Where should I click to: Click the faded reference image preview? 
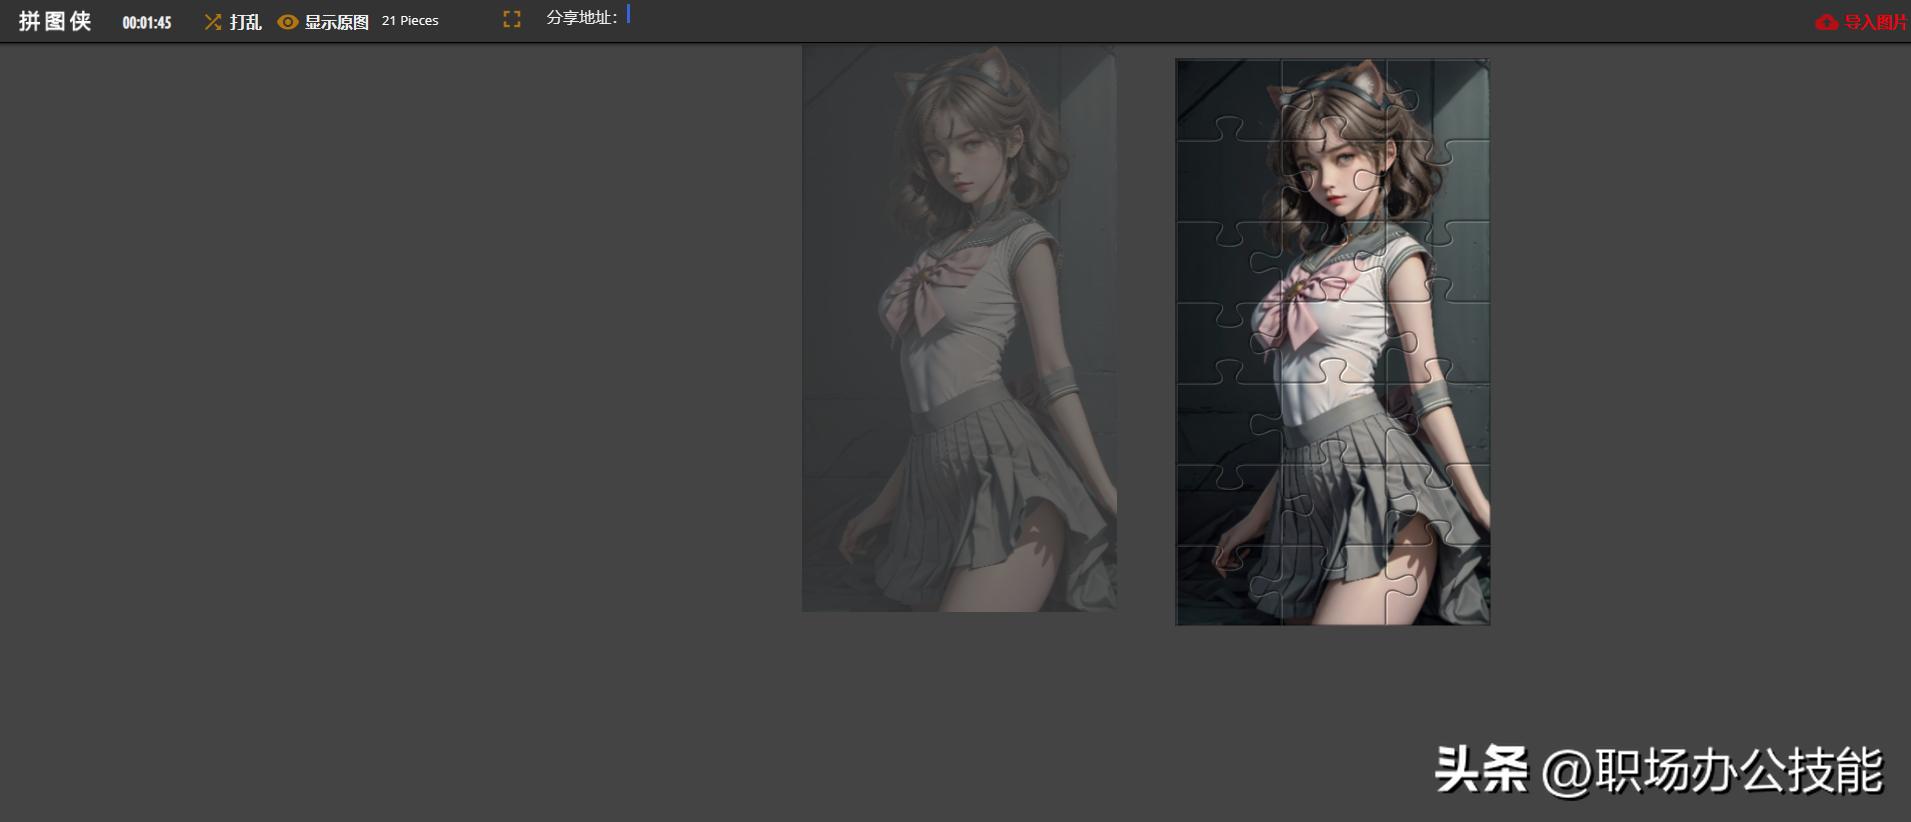pos(959,328)
